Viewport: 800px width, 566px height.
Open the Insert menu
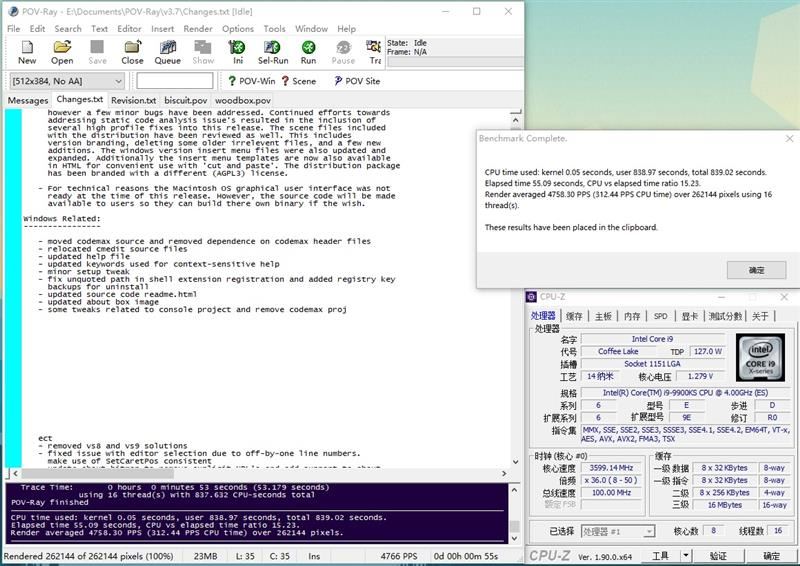(162, 29)
